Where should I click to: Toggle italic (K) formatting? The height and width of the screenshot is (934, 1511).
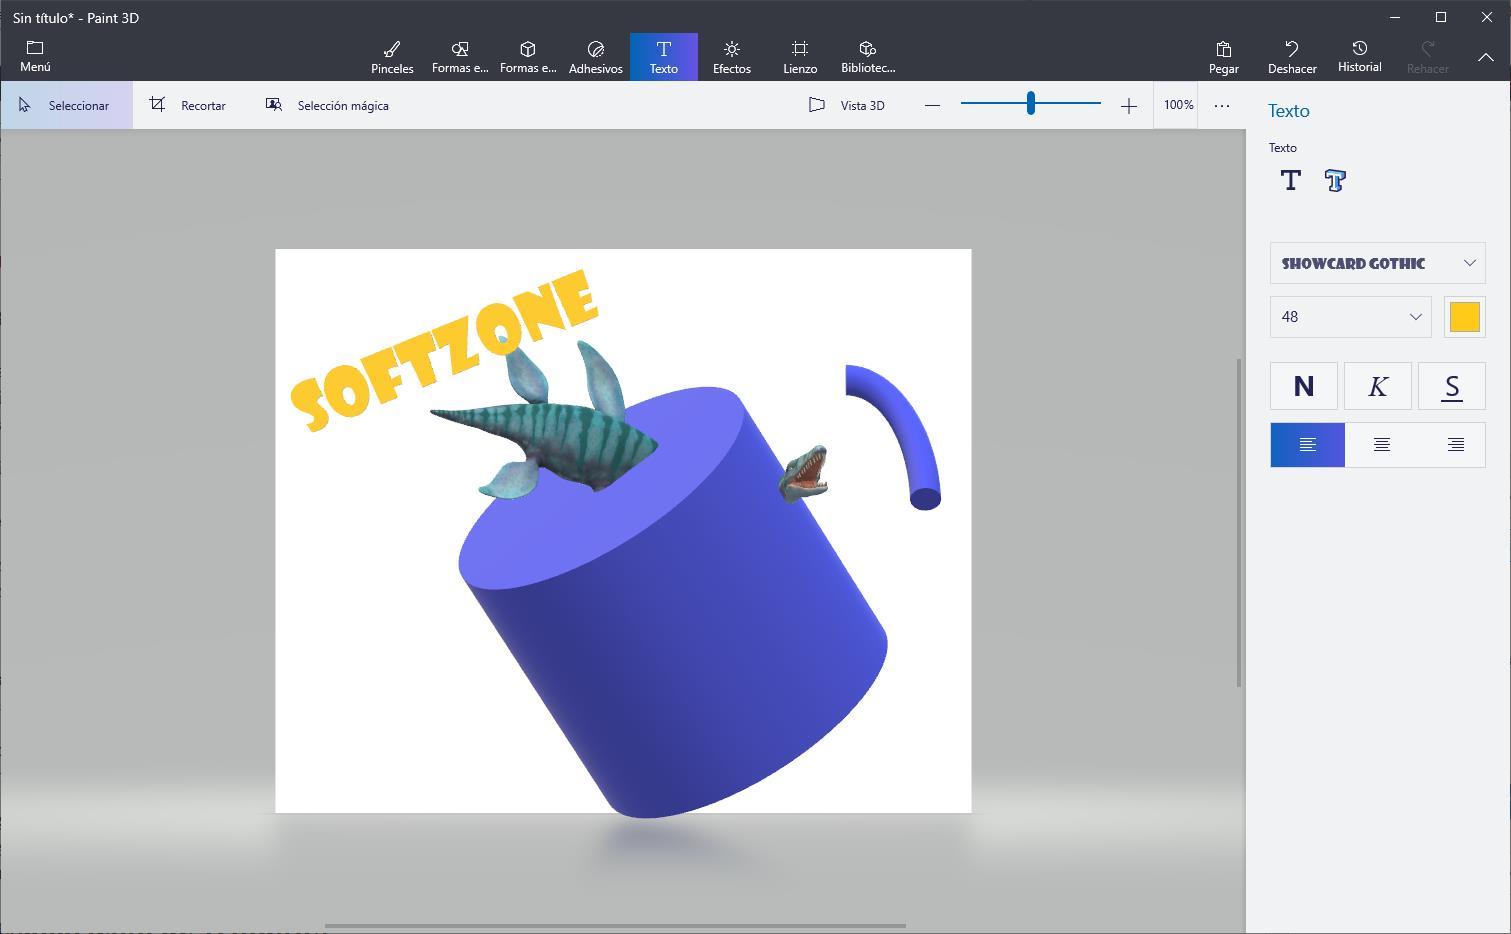point(1378,386)
